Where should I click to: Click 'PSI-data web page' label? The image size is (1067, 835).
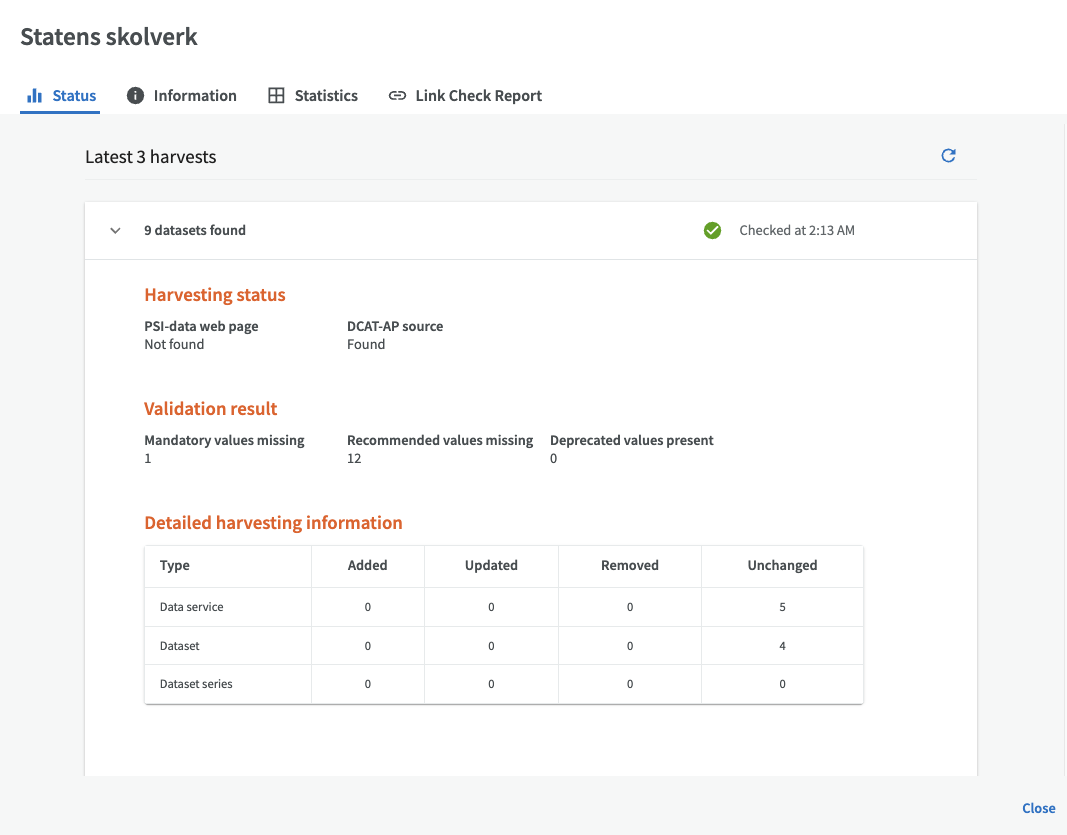201,327
